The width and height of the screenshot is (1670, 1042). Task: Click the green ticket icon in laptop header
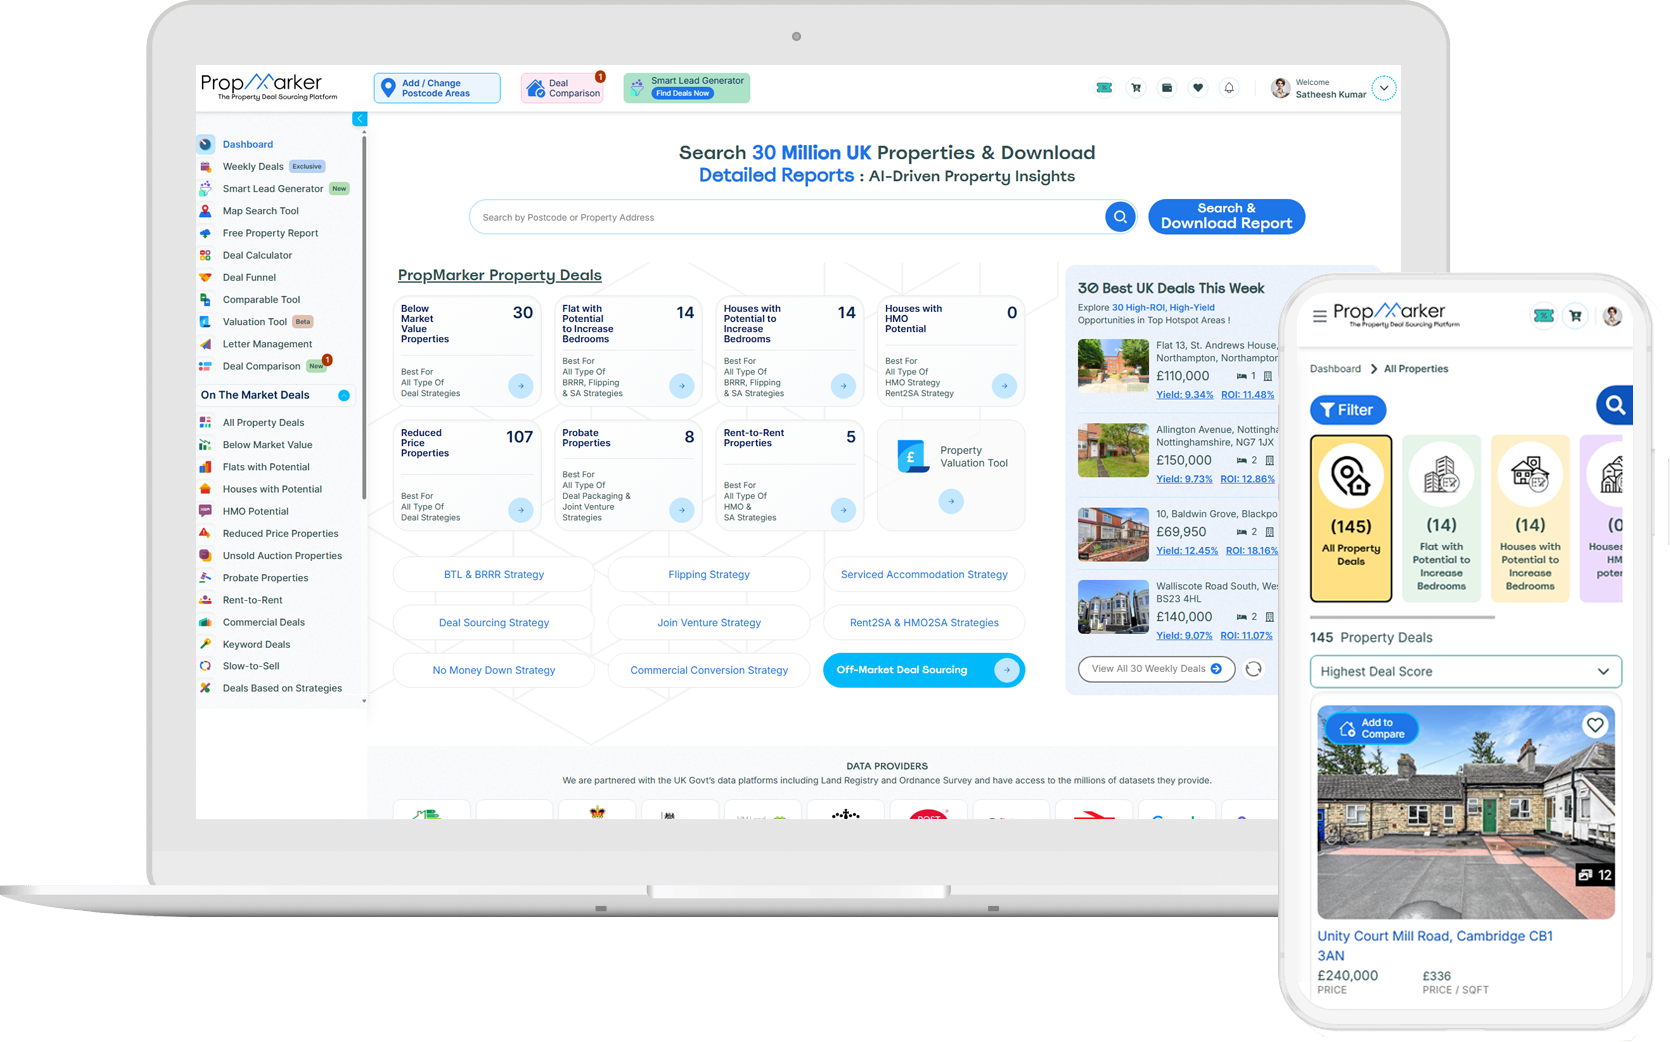1104,88
